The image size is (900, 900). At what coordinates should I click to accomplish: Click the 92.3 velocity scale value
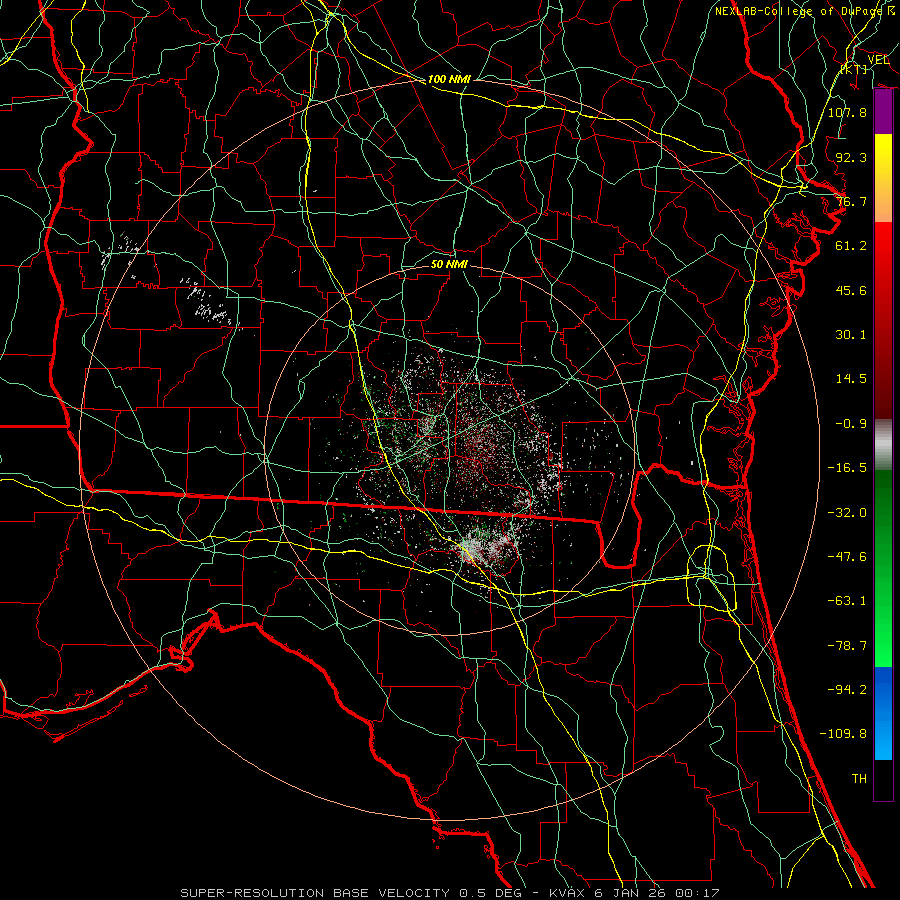click(x=851, y=157)
